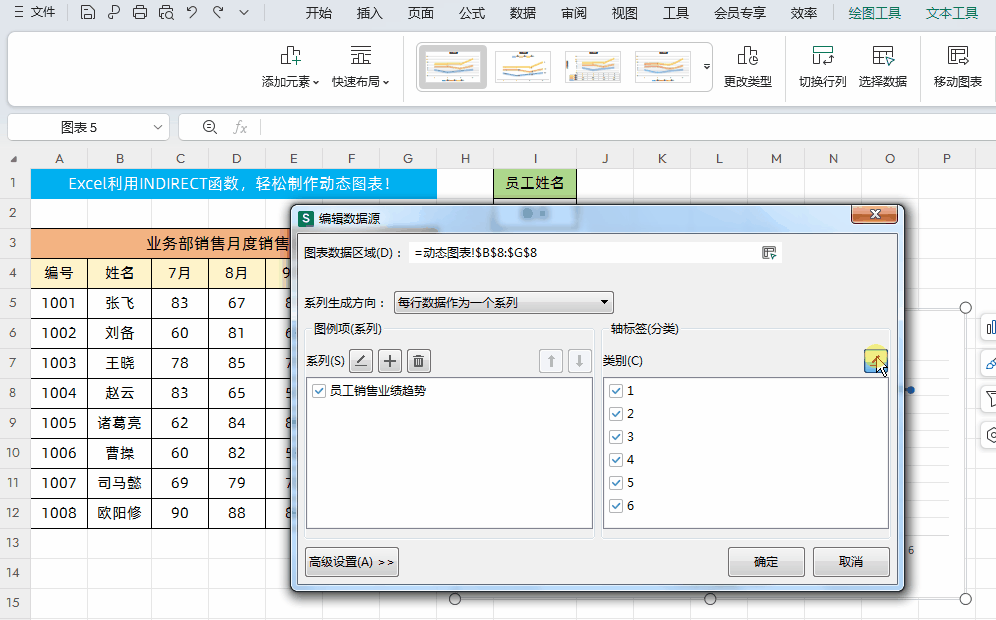Switch to the 绘图工具 tab
Image resolution: width=996 pixels, height=620 pixels.
point(875,13)
